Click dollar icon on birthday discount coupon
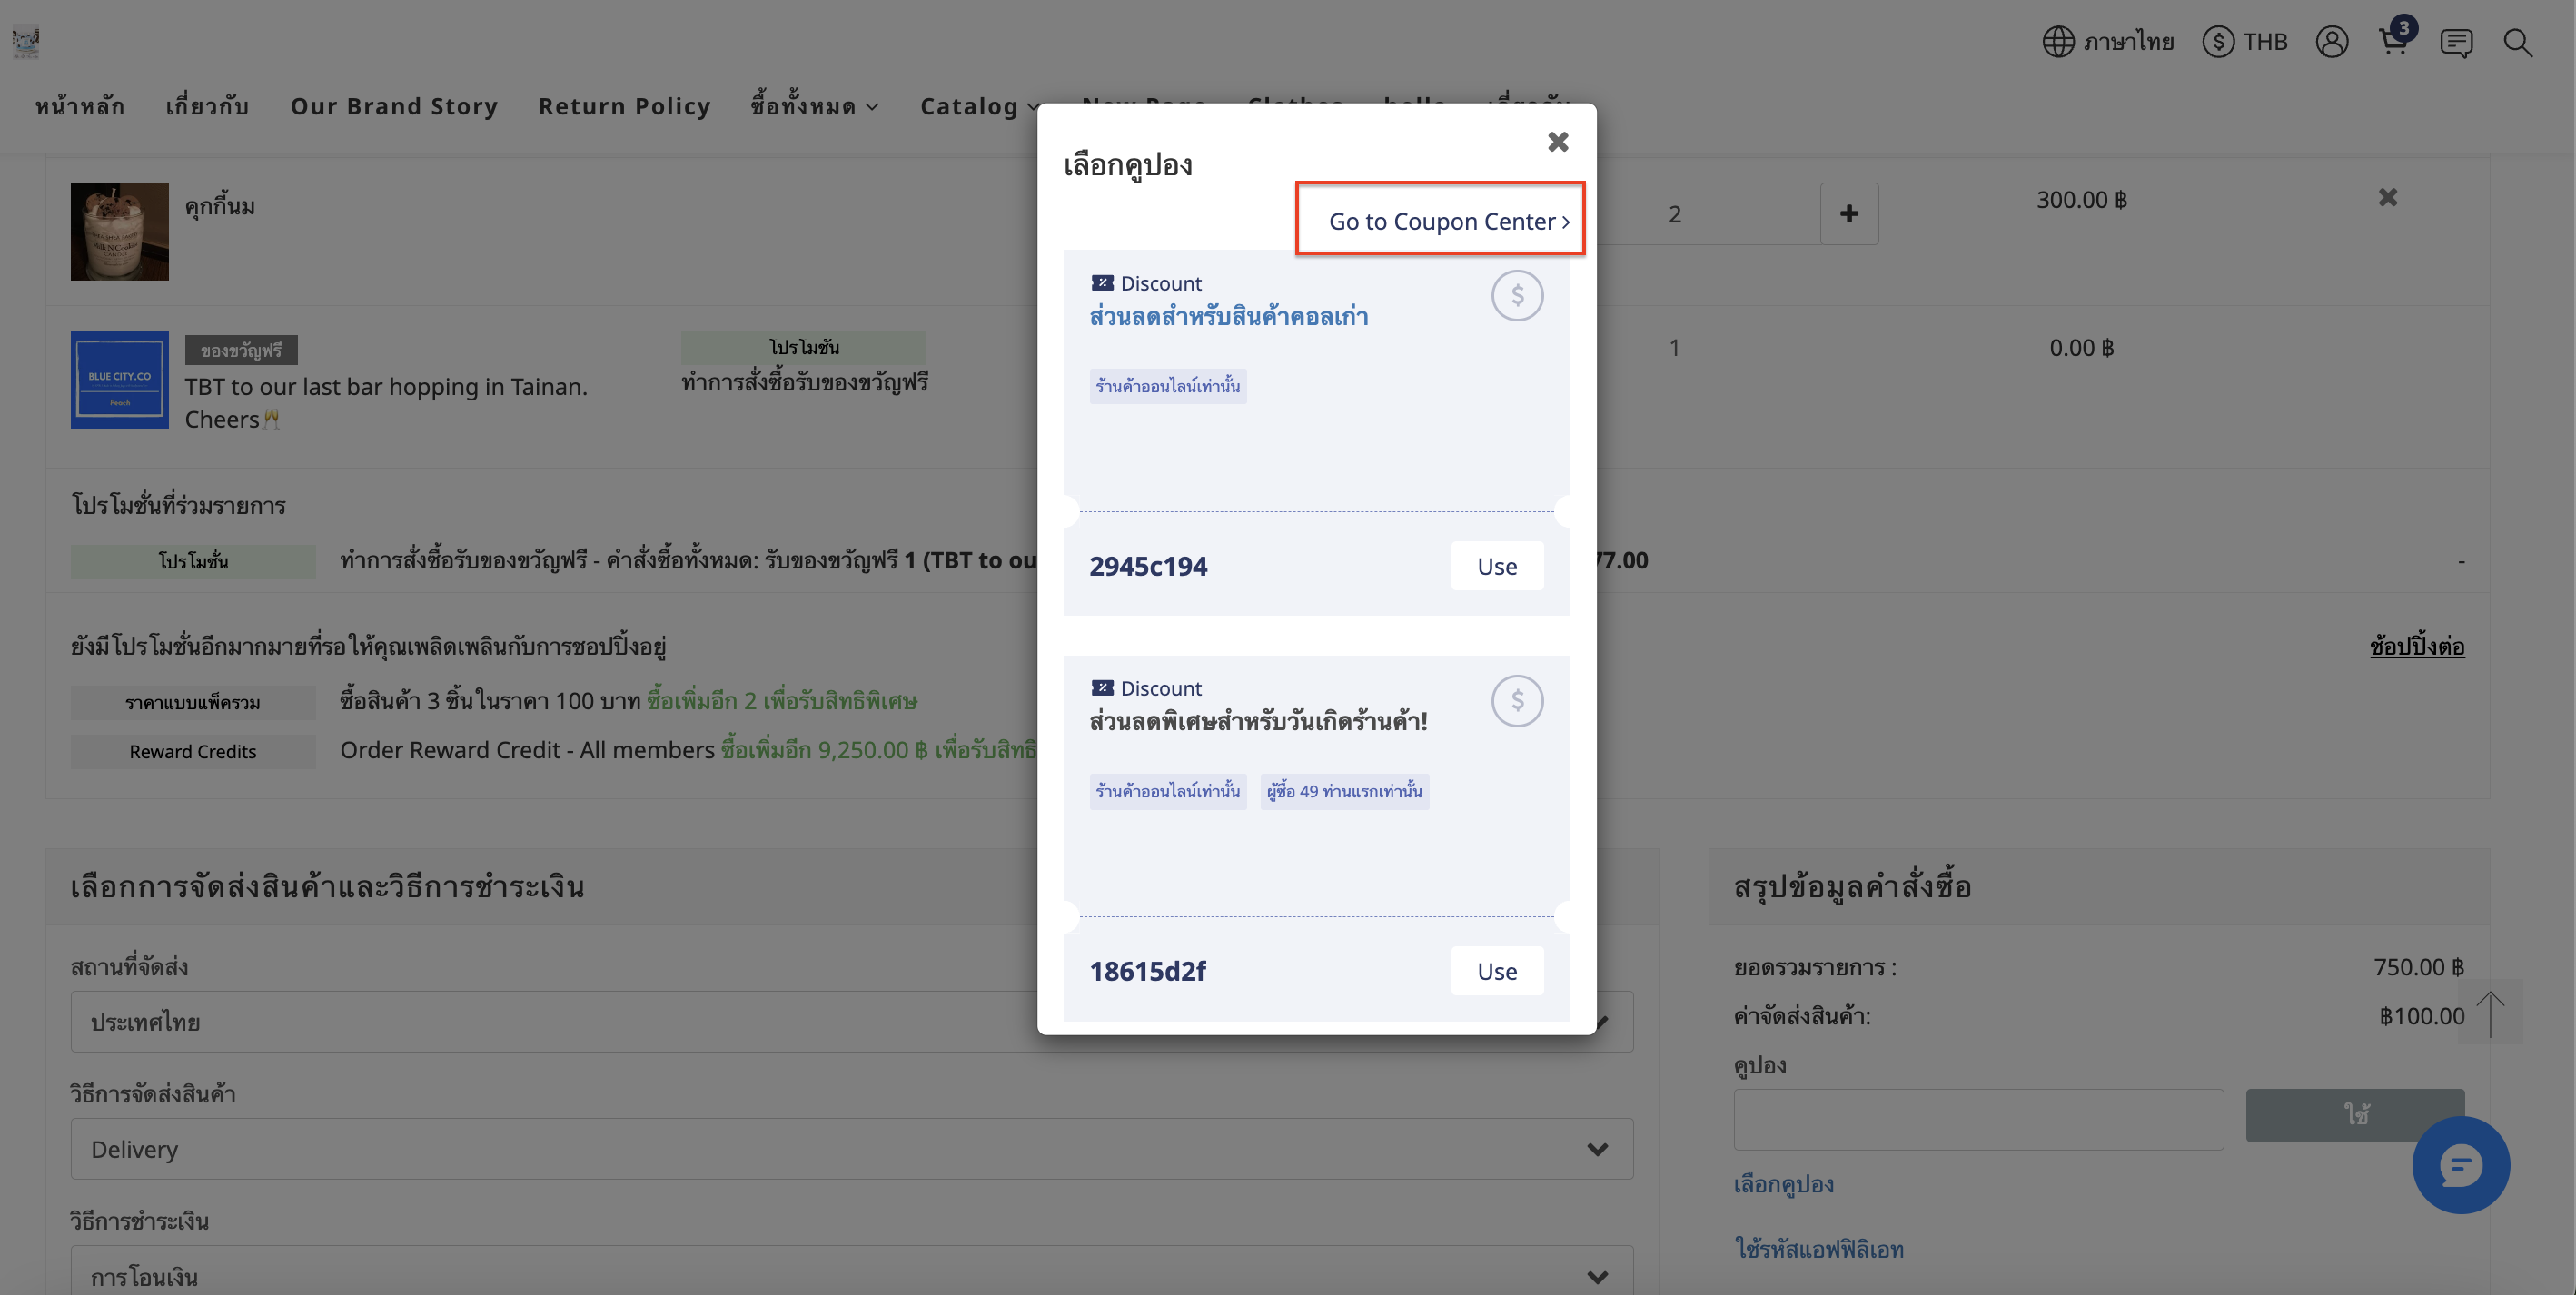The height and width of the screenshot is (1295, 2576). (1516, 701)
